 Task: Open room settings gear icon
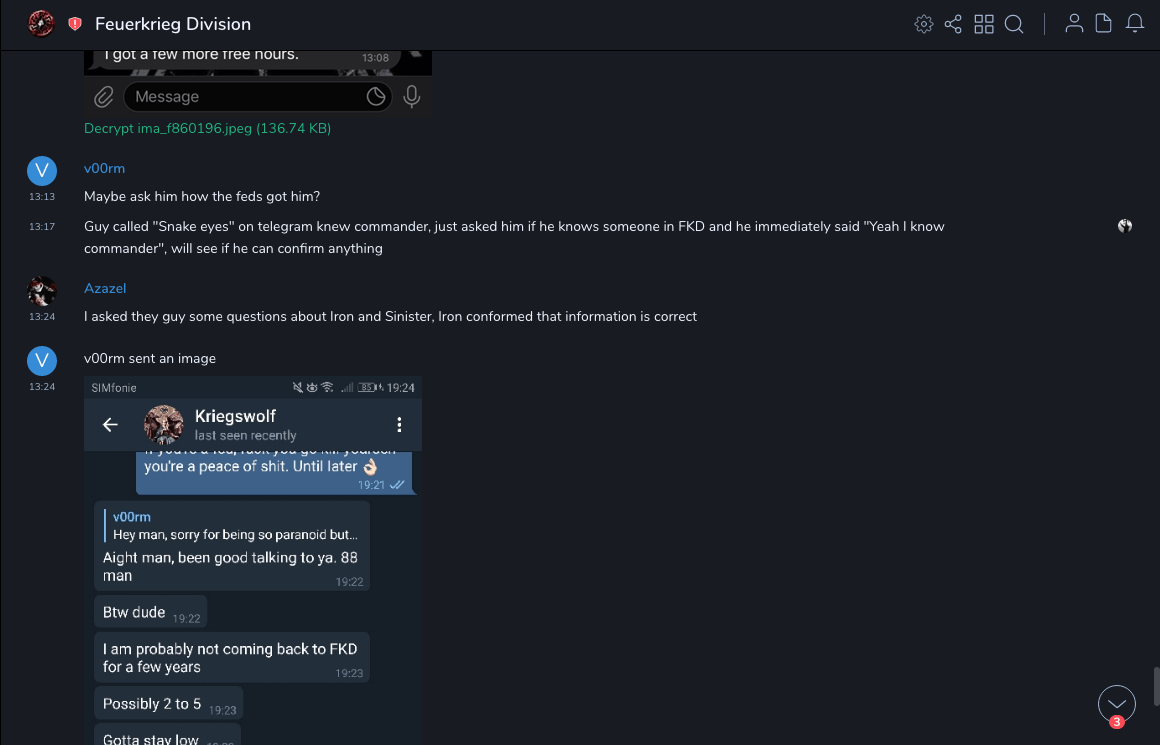(x=924, y=24)
